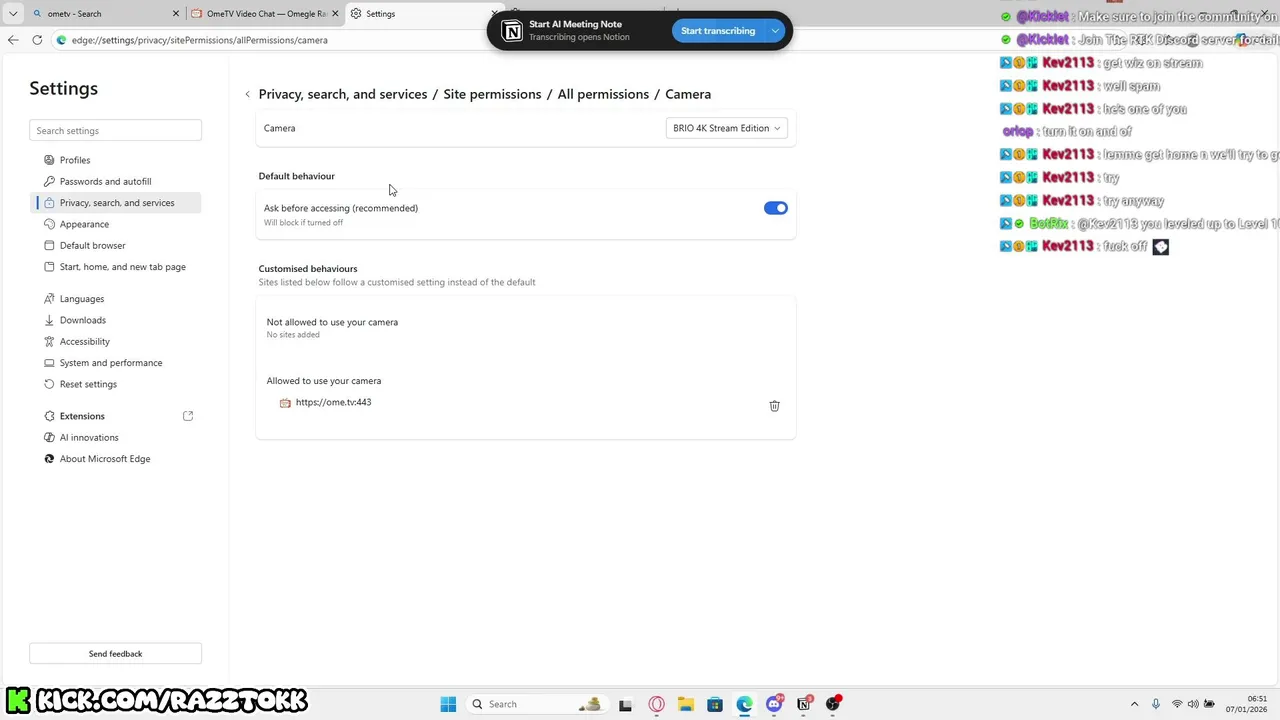Image resolution: width=1280 pixels, height=720 pixels.
Task: Click the ome.tv site favicon
Action: pyautogui.click(x=285, y=403)
